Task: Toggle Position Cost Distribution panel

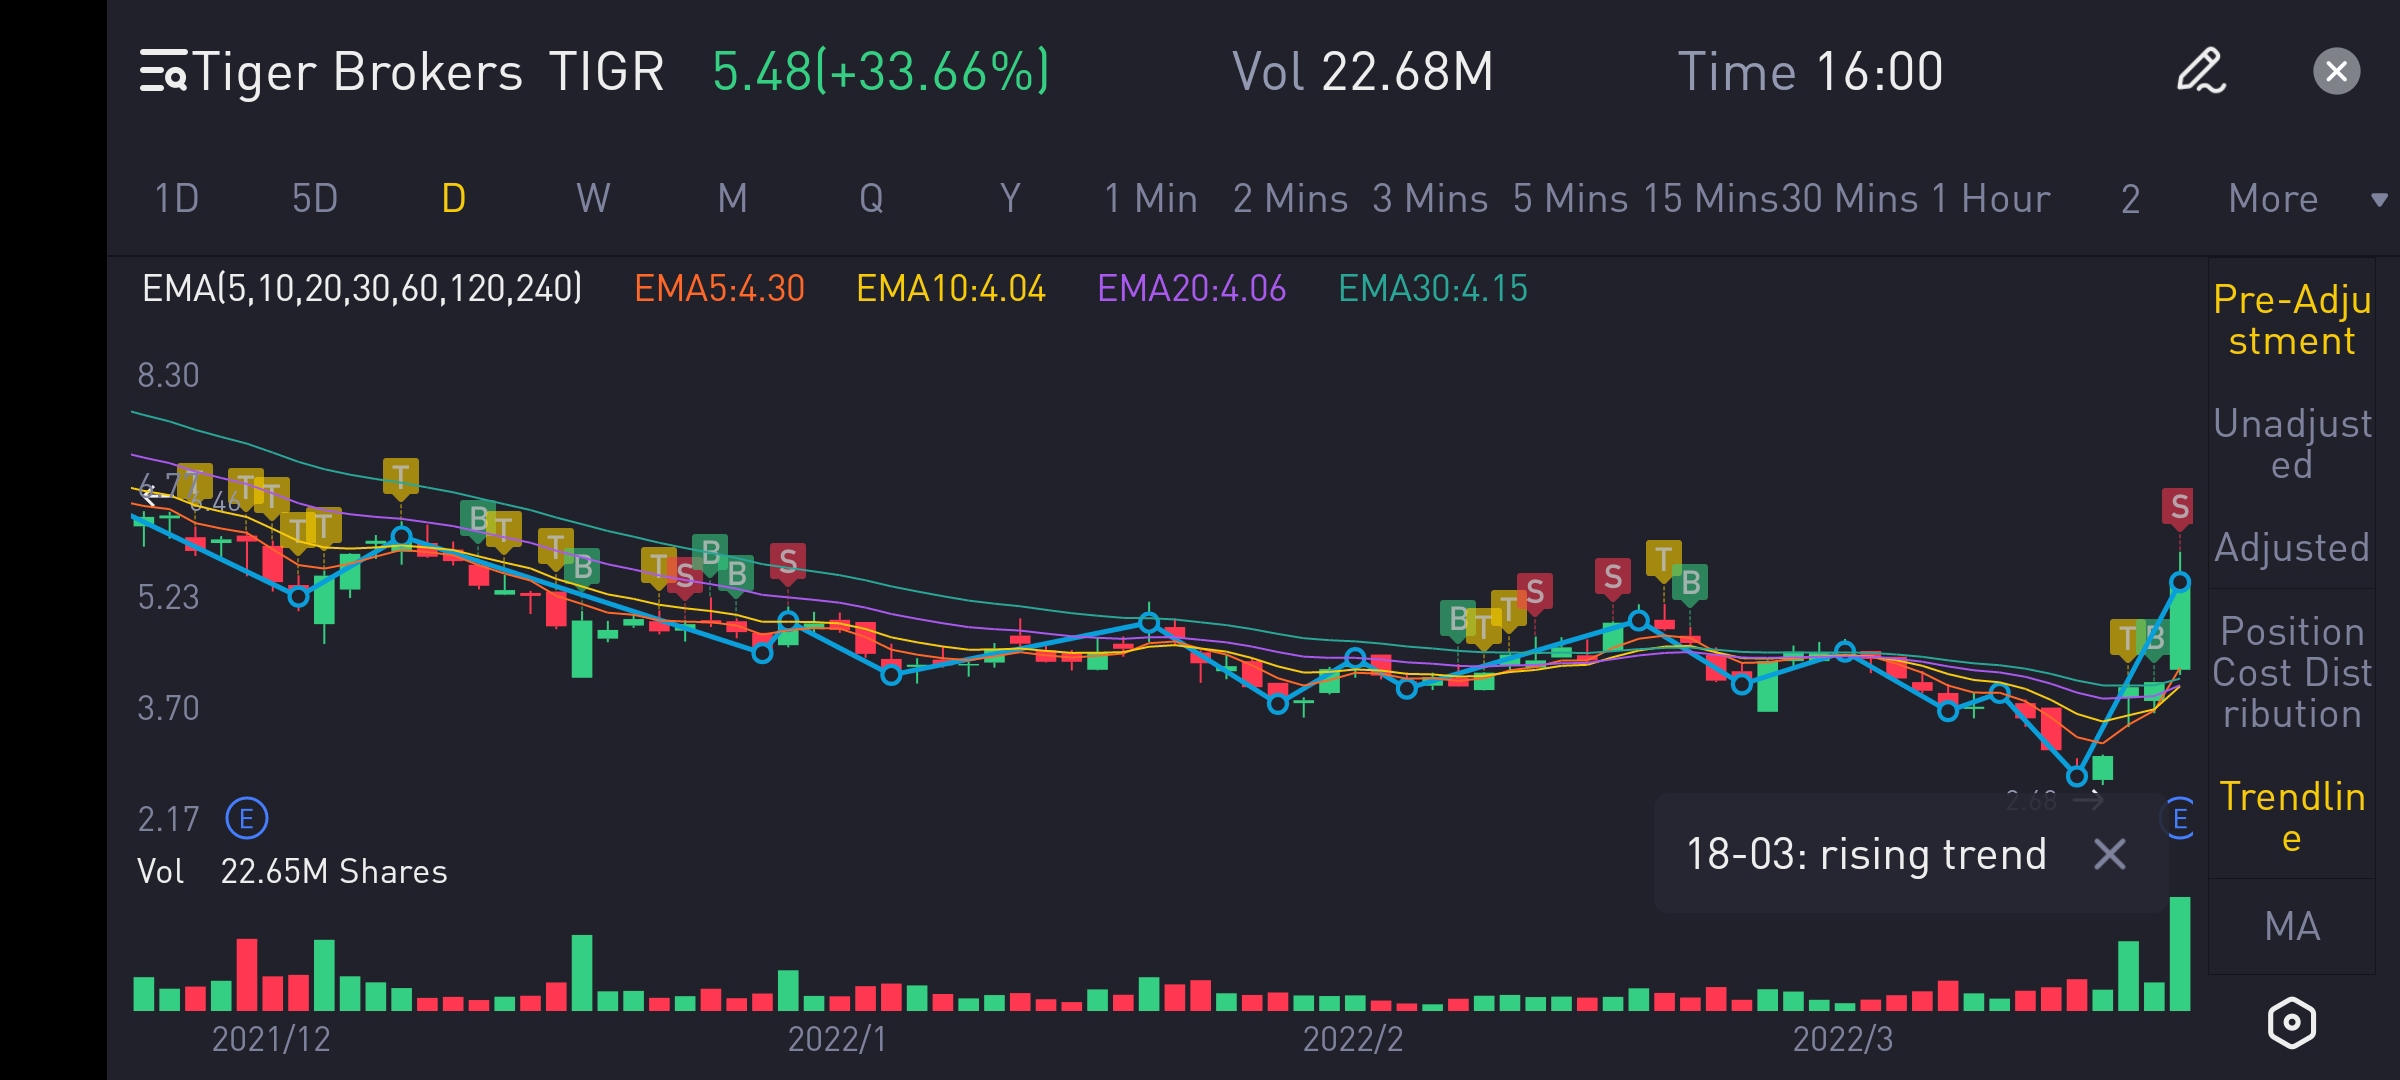Action: [2291, 672]
